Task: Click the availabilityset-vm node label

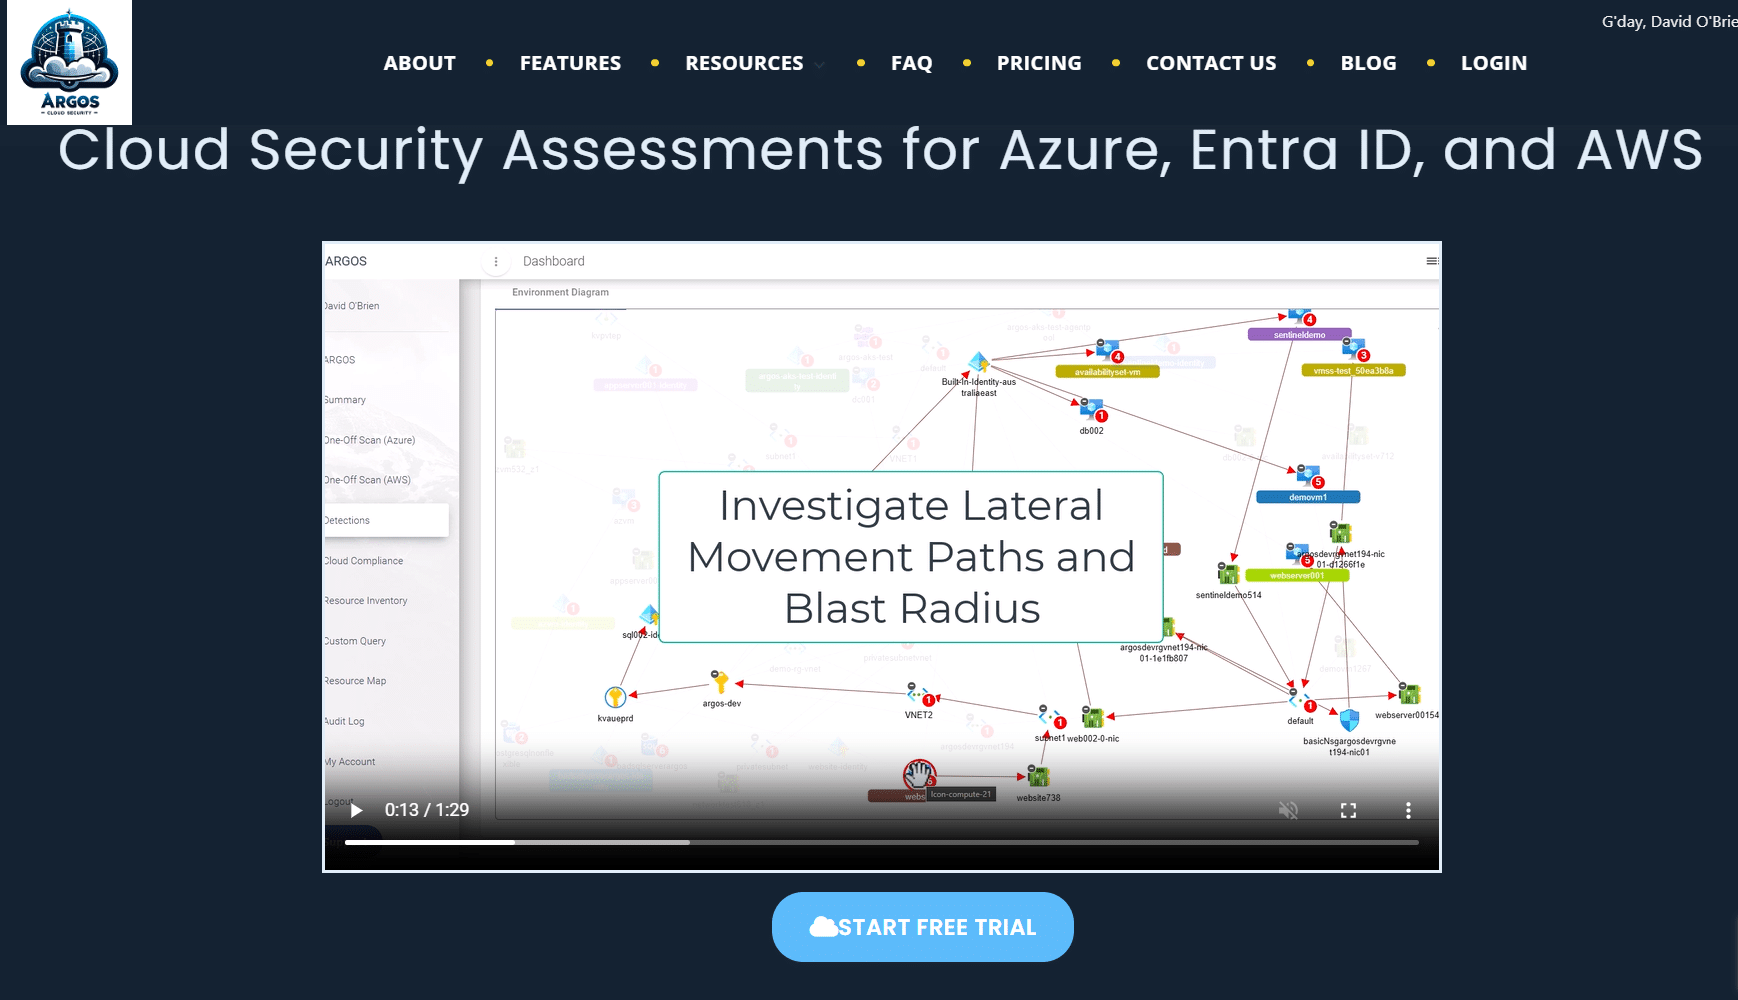Action: [1107, 372]
